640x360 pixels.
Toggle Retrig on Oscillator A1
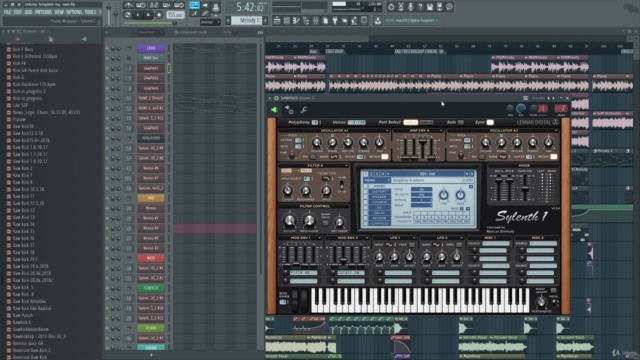(x=384, y=157)
